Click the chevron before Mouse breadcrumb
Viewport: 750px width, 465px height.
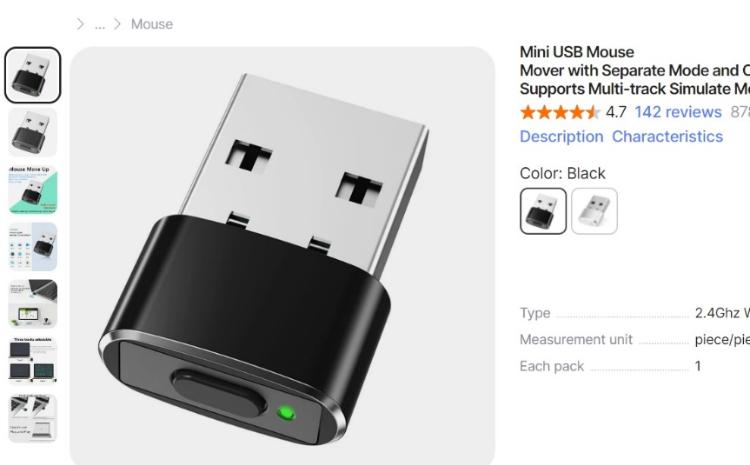point(117,24)
